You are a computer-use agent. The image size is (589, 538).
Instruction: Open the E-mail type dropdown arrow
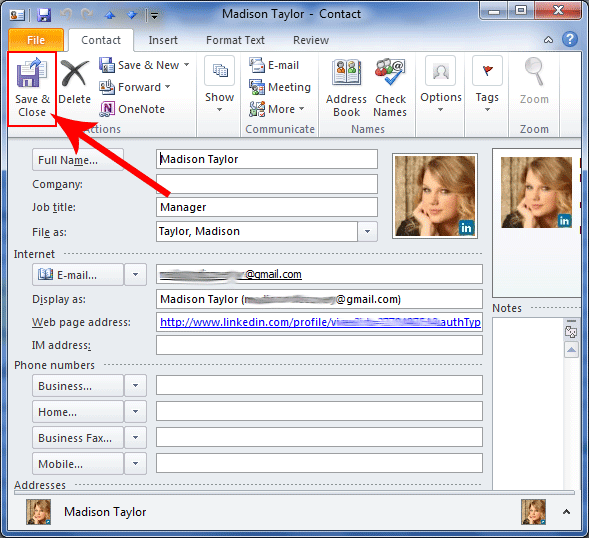[x=135, y=275]
